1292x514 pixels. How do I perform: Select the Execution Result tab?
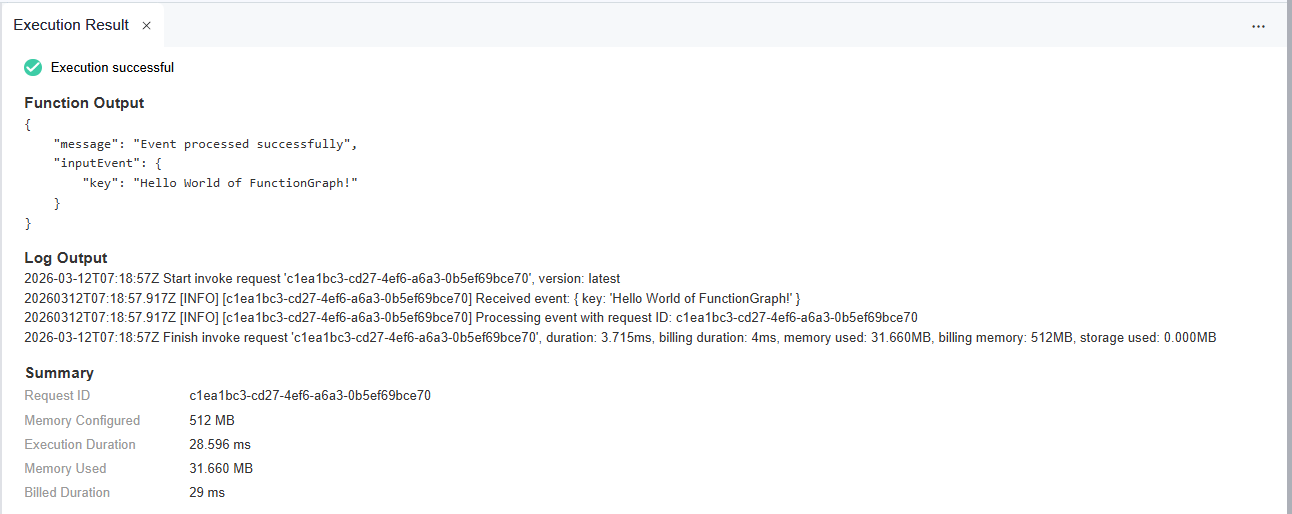(70, 25)
